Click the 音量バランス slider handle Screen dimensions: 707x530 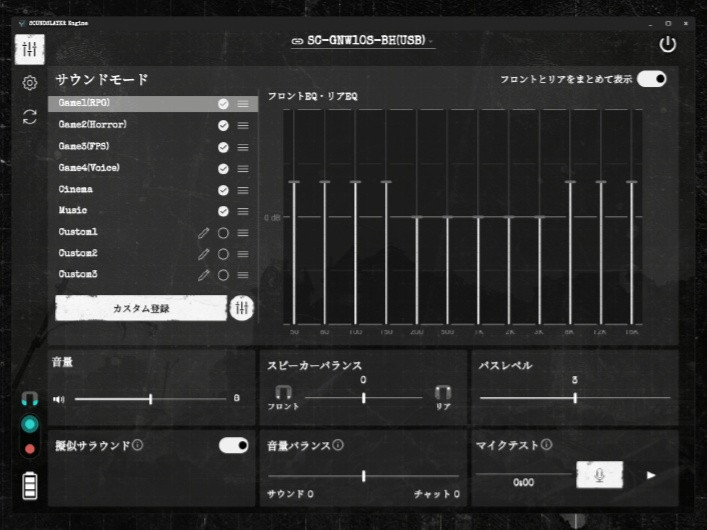coord(363,475)
